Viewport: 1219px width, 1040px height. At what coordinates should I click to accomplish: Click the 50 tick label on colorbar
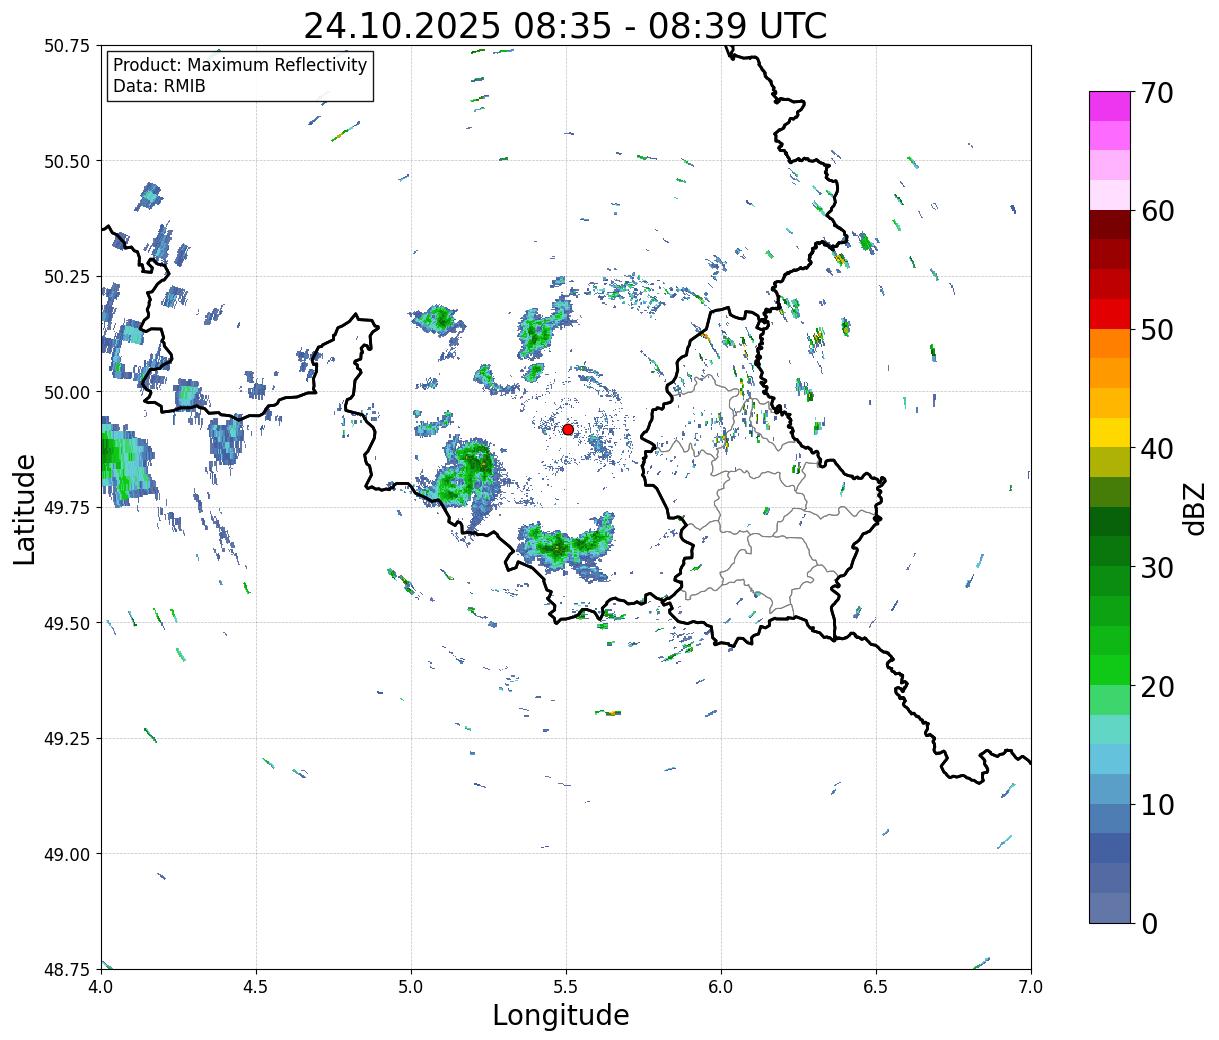1156,330
